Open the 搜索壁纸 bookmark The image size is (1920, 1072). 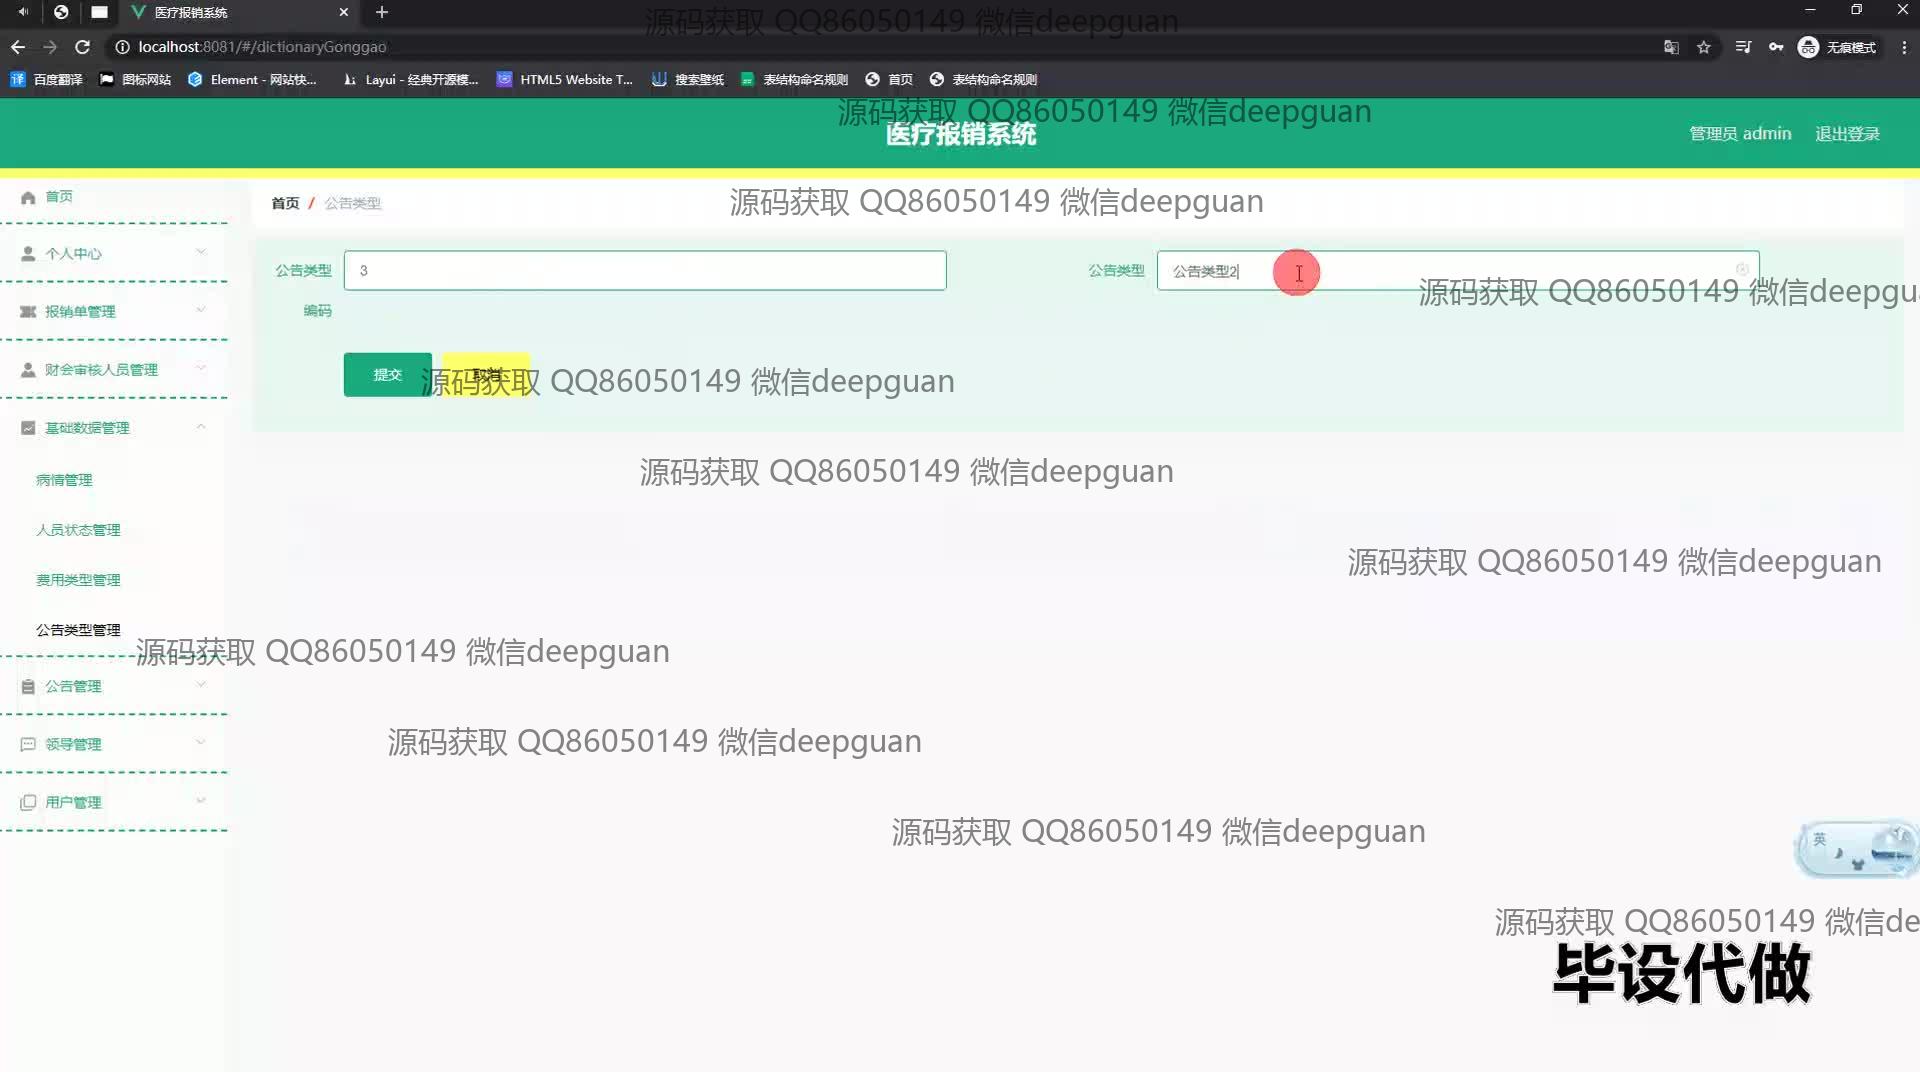tap(688, 80)
